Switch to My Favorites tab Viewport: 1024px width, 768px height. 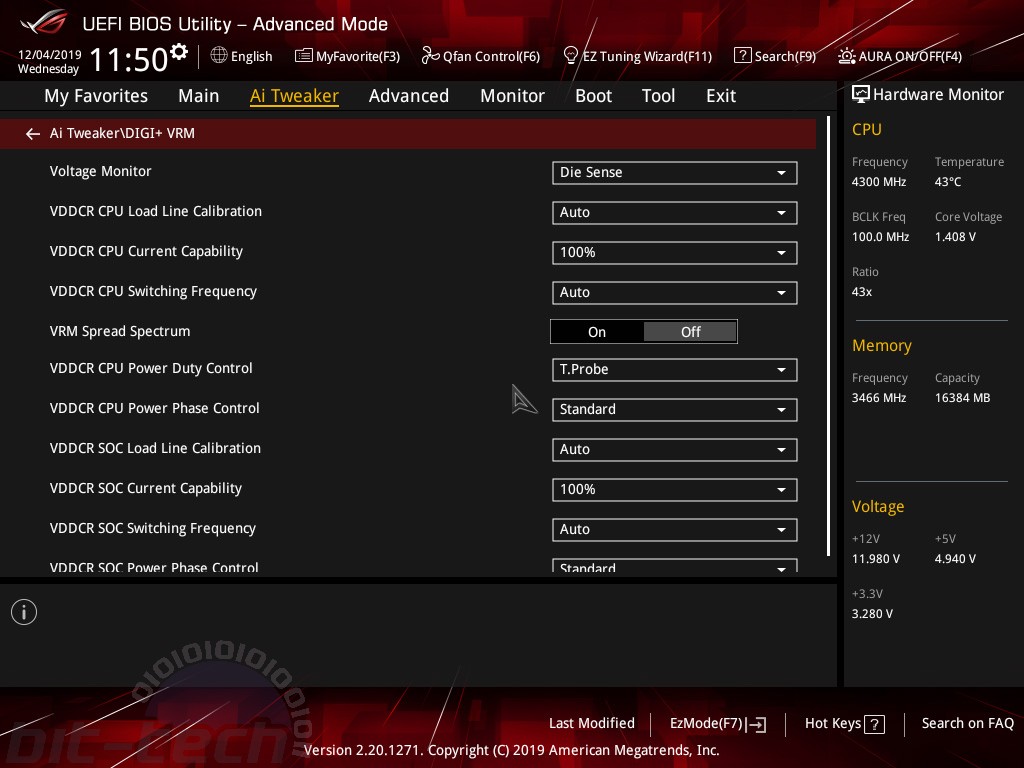coord(96,96)
